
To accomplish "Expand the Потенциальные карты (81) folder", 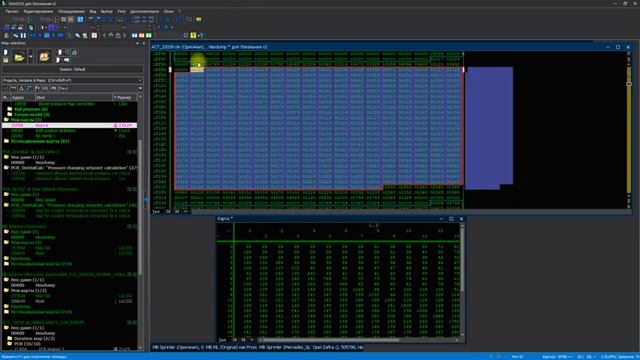I will (x=40, y=141).
